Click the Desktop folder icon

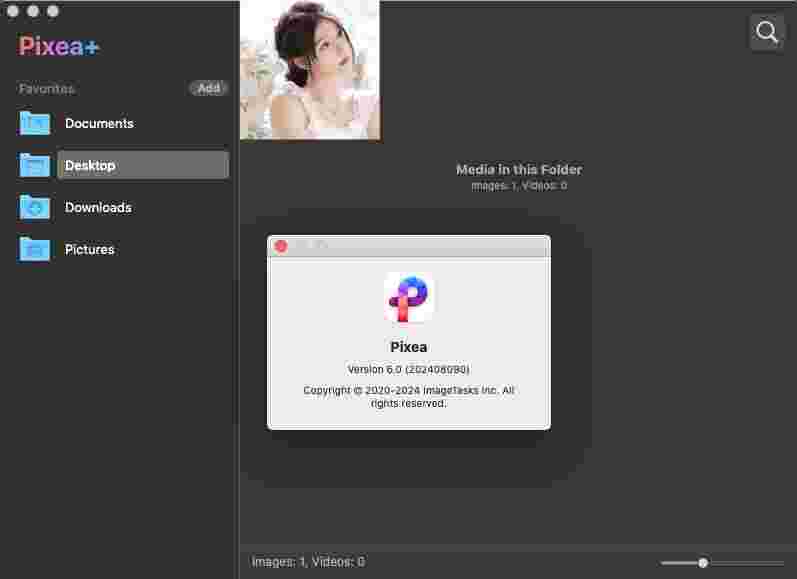35,165
